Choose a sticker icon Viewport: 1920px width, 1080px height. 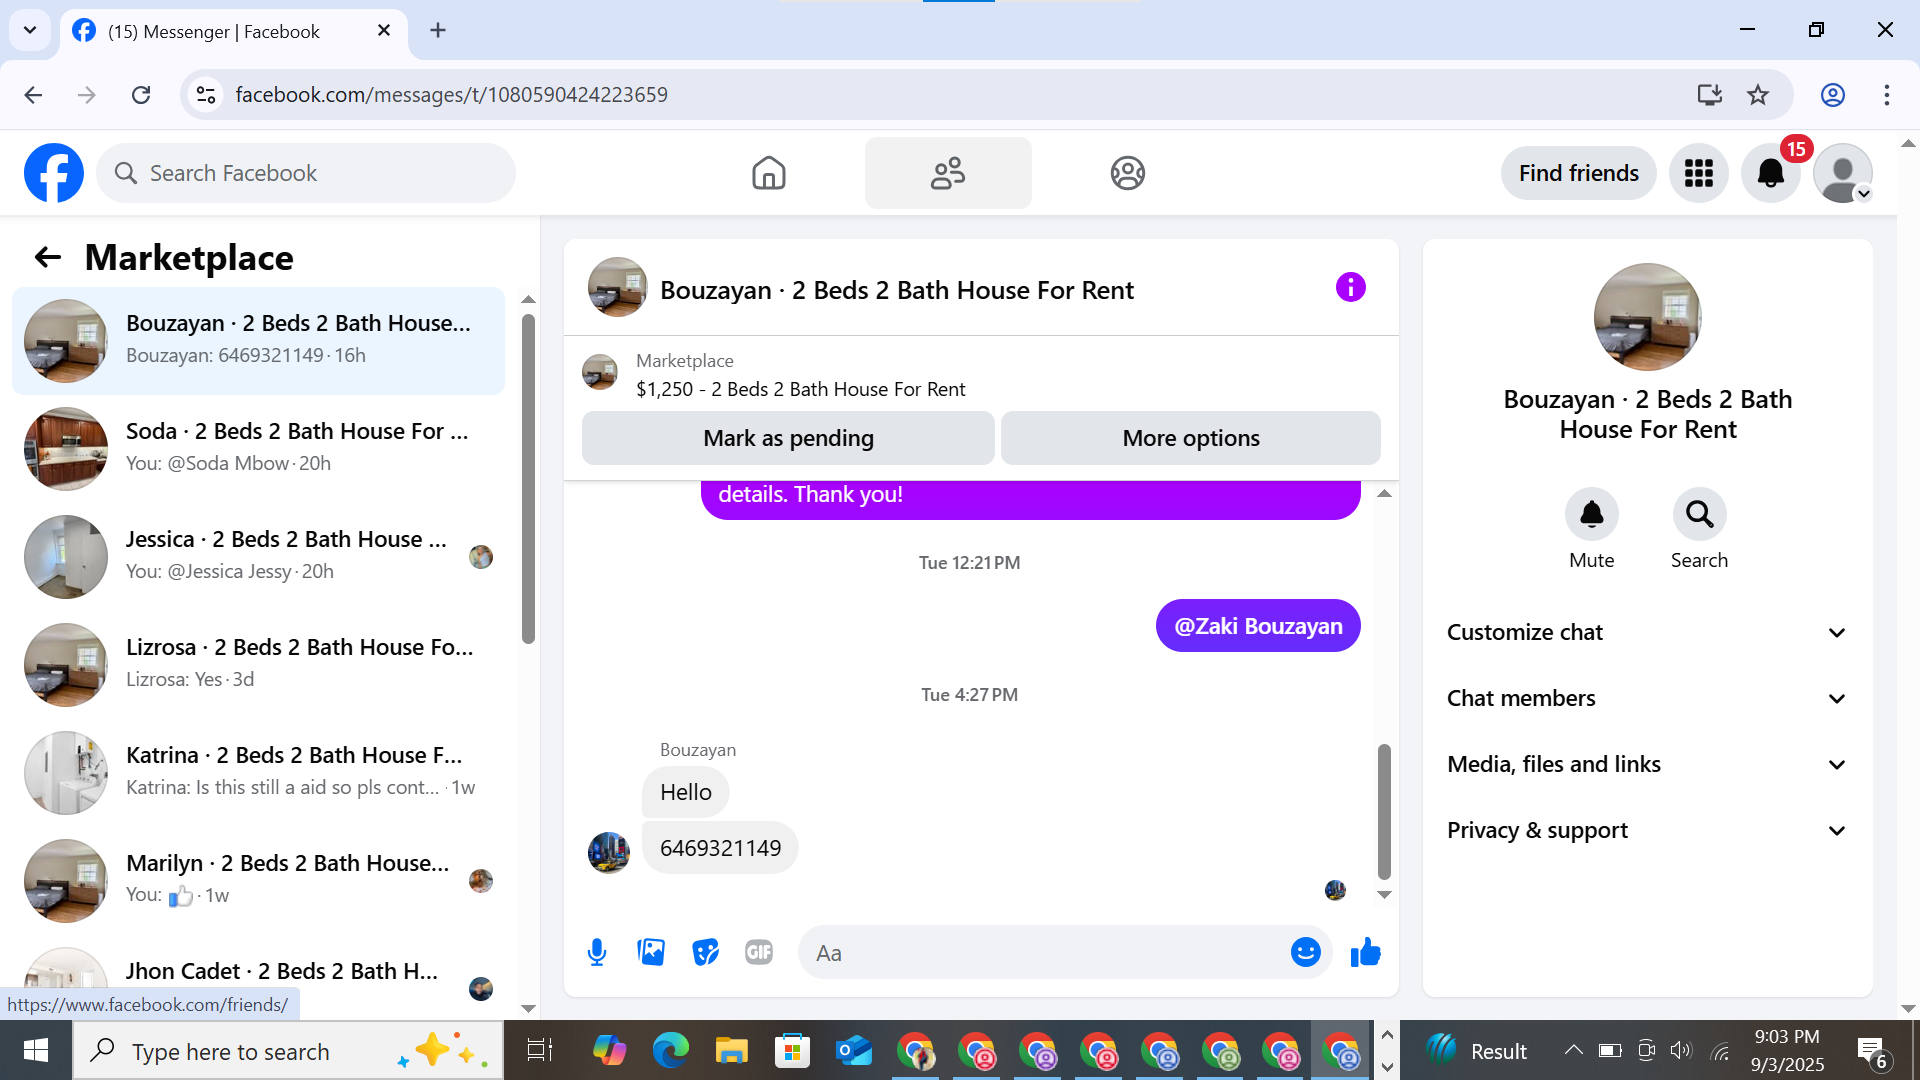[705, 952]
